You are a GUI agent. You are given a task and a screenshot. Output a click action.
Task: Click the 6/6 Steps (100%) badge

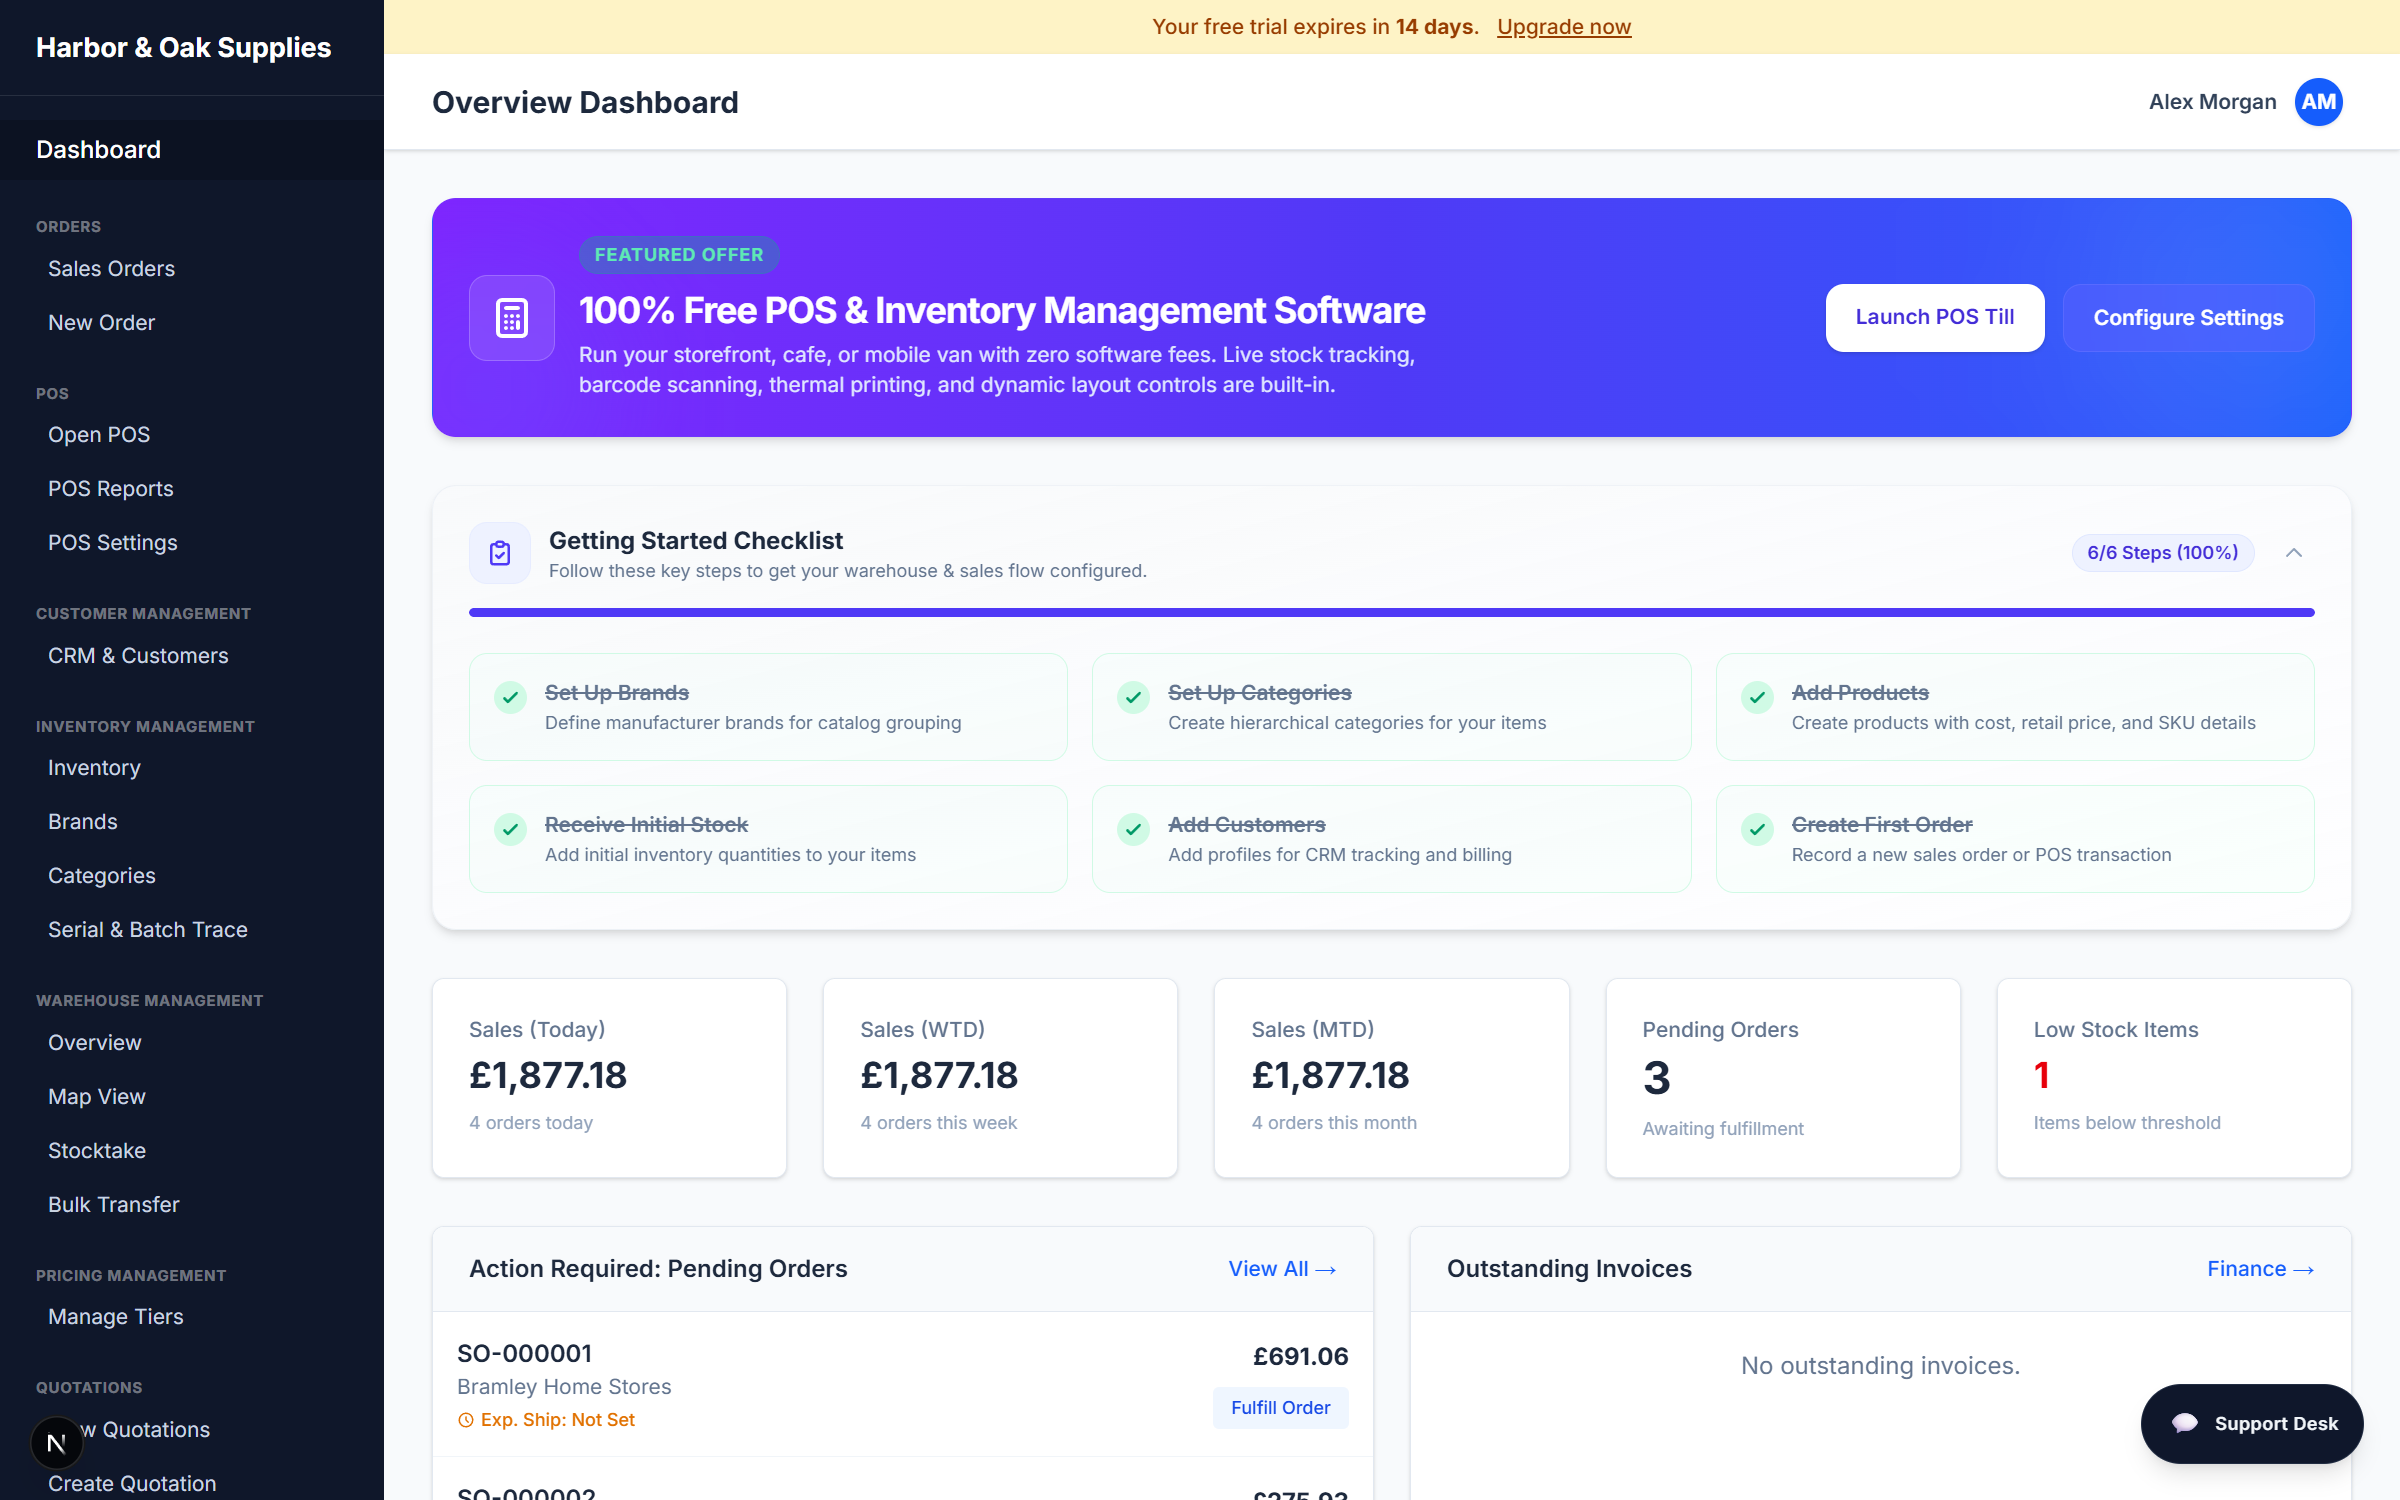pos(2162,553)
